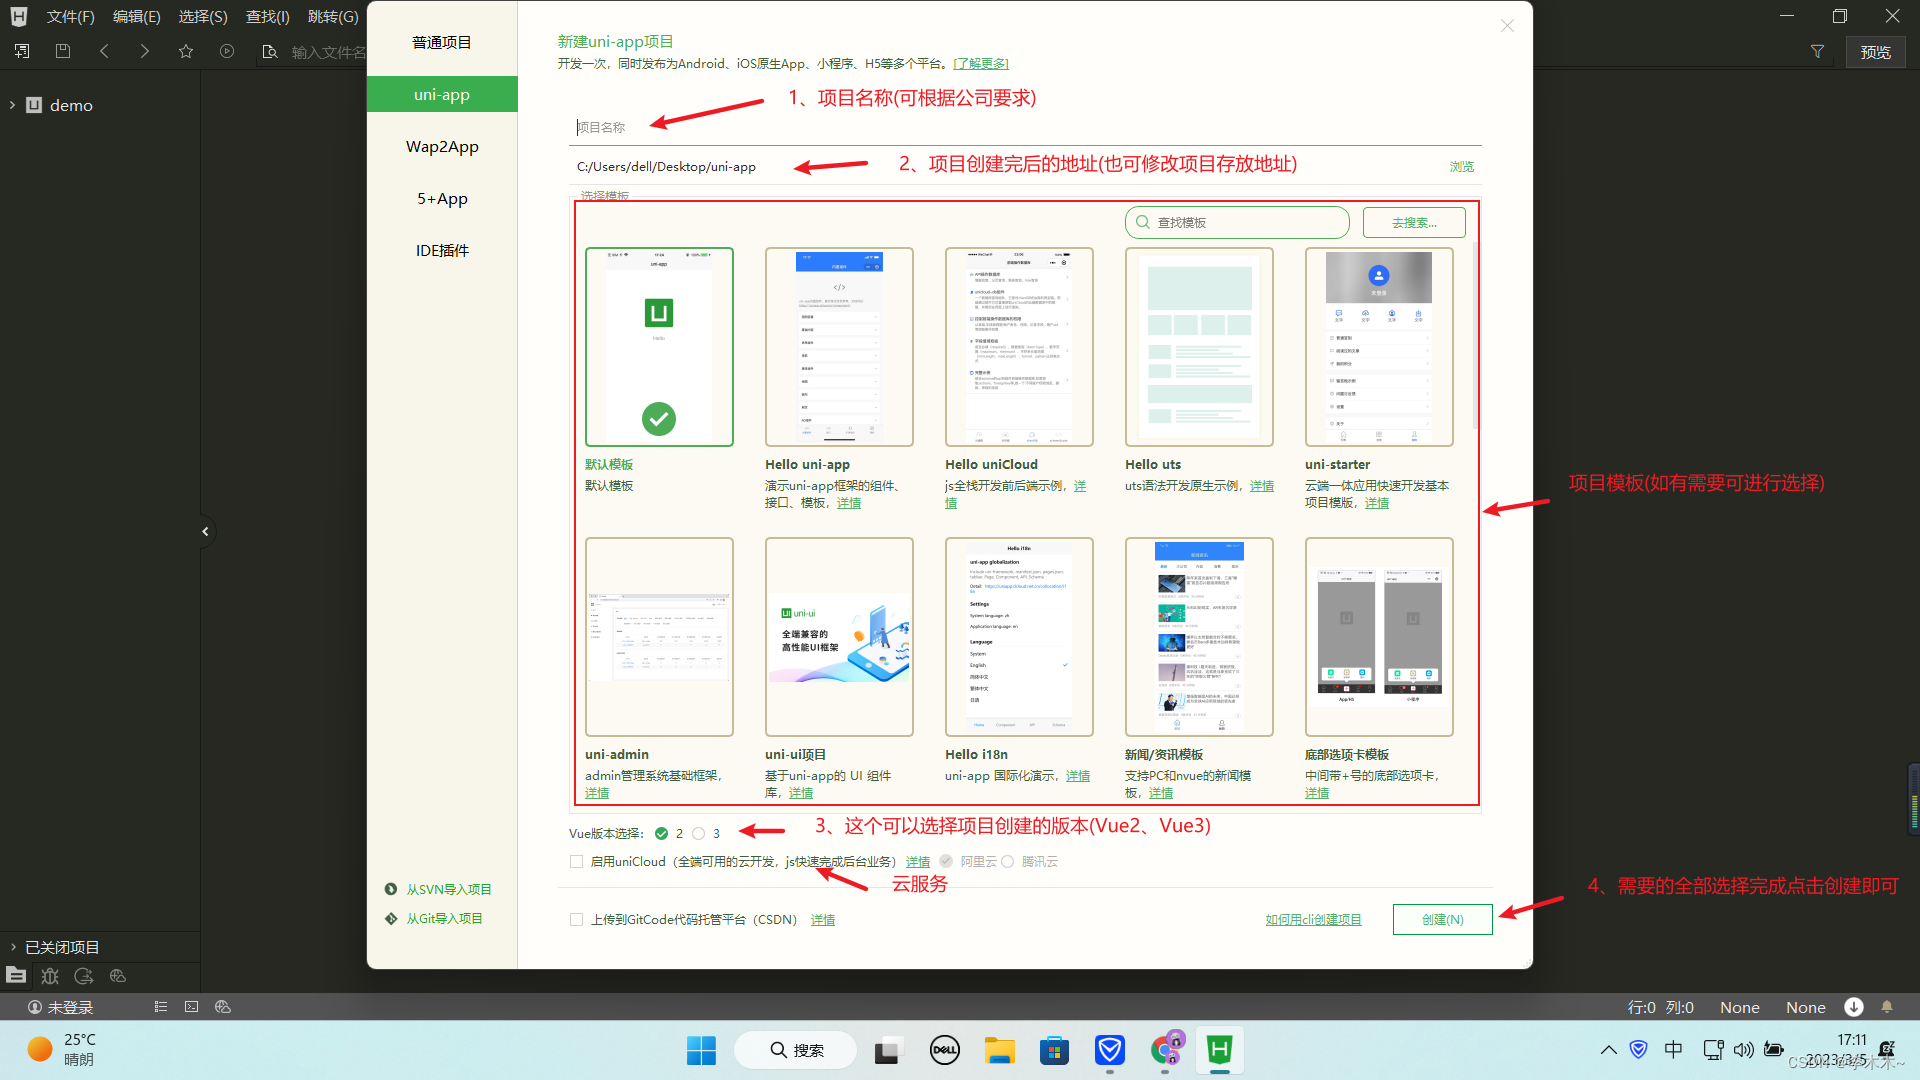Open the 选择(S) menu
The image size is (1920, 1080).
[x=203, y=17]
